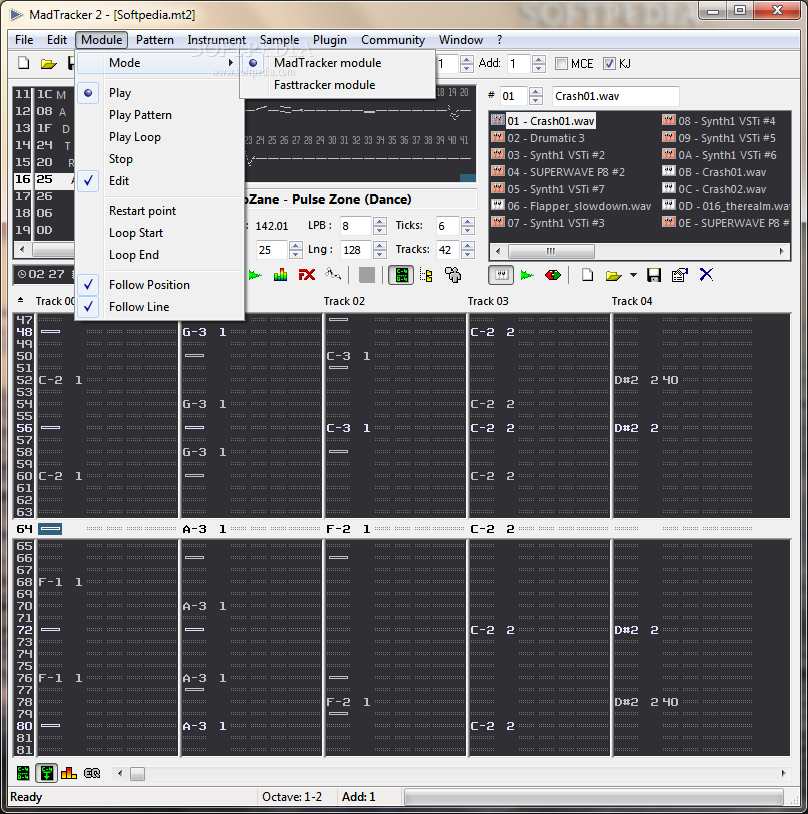This screenshot has width=808, height=814.
Task: Click the people icon in pattern toolbar
Action: tap(453, 275)
